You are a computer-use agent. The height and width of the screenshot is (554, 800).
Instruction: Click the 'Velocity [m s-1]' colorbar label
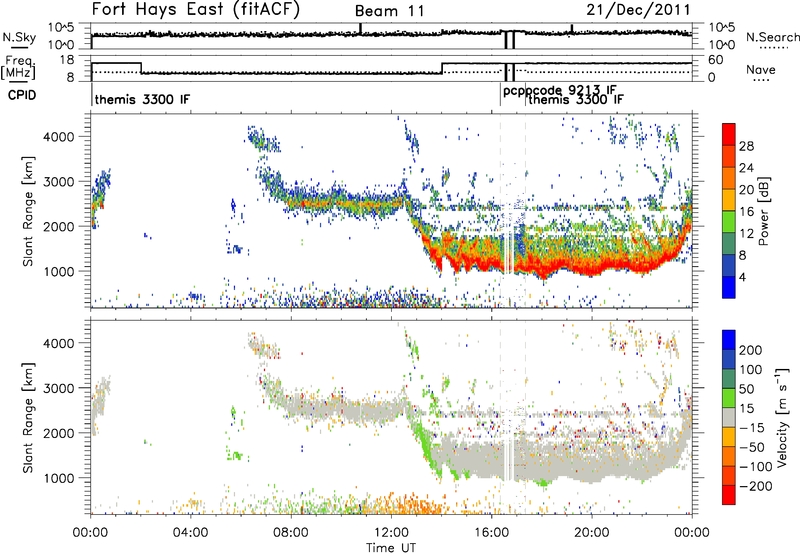point(782,417)
